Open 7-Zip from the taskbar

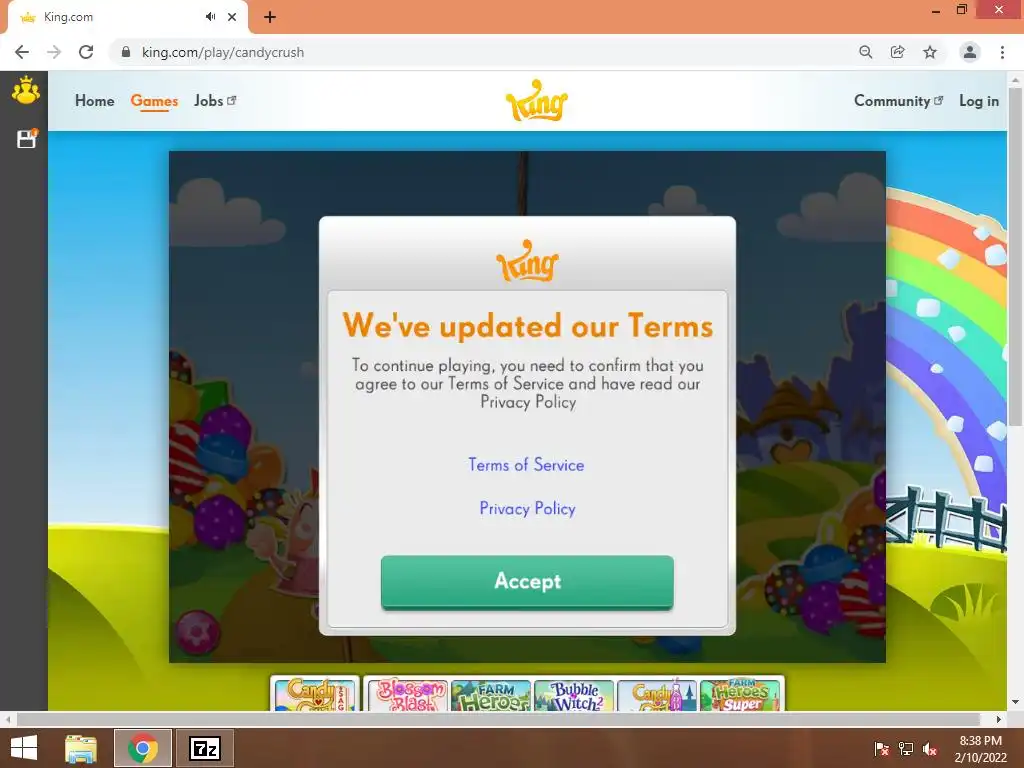204,748
